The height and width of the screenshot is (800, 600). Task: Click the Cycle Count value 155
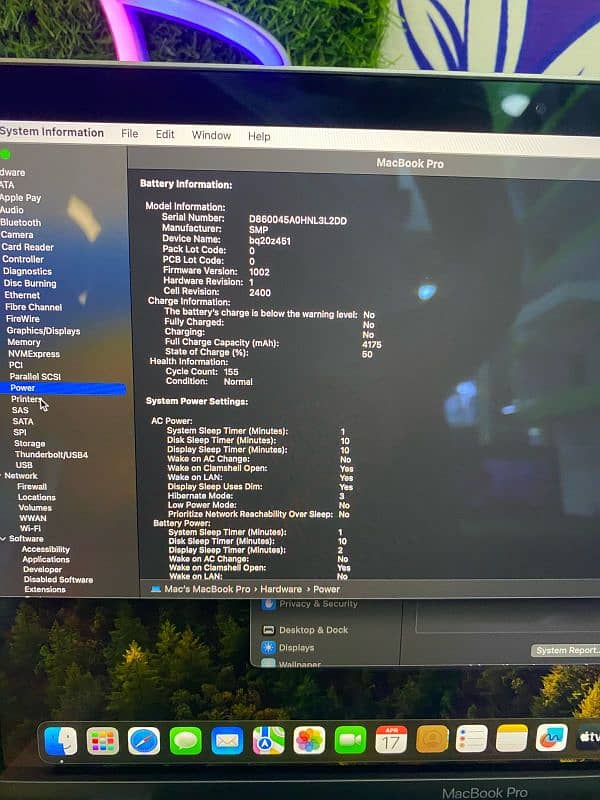231,371
